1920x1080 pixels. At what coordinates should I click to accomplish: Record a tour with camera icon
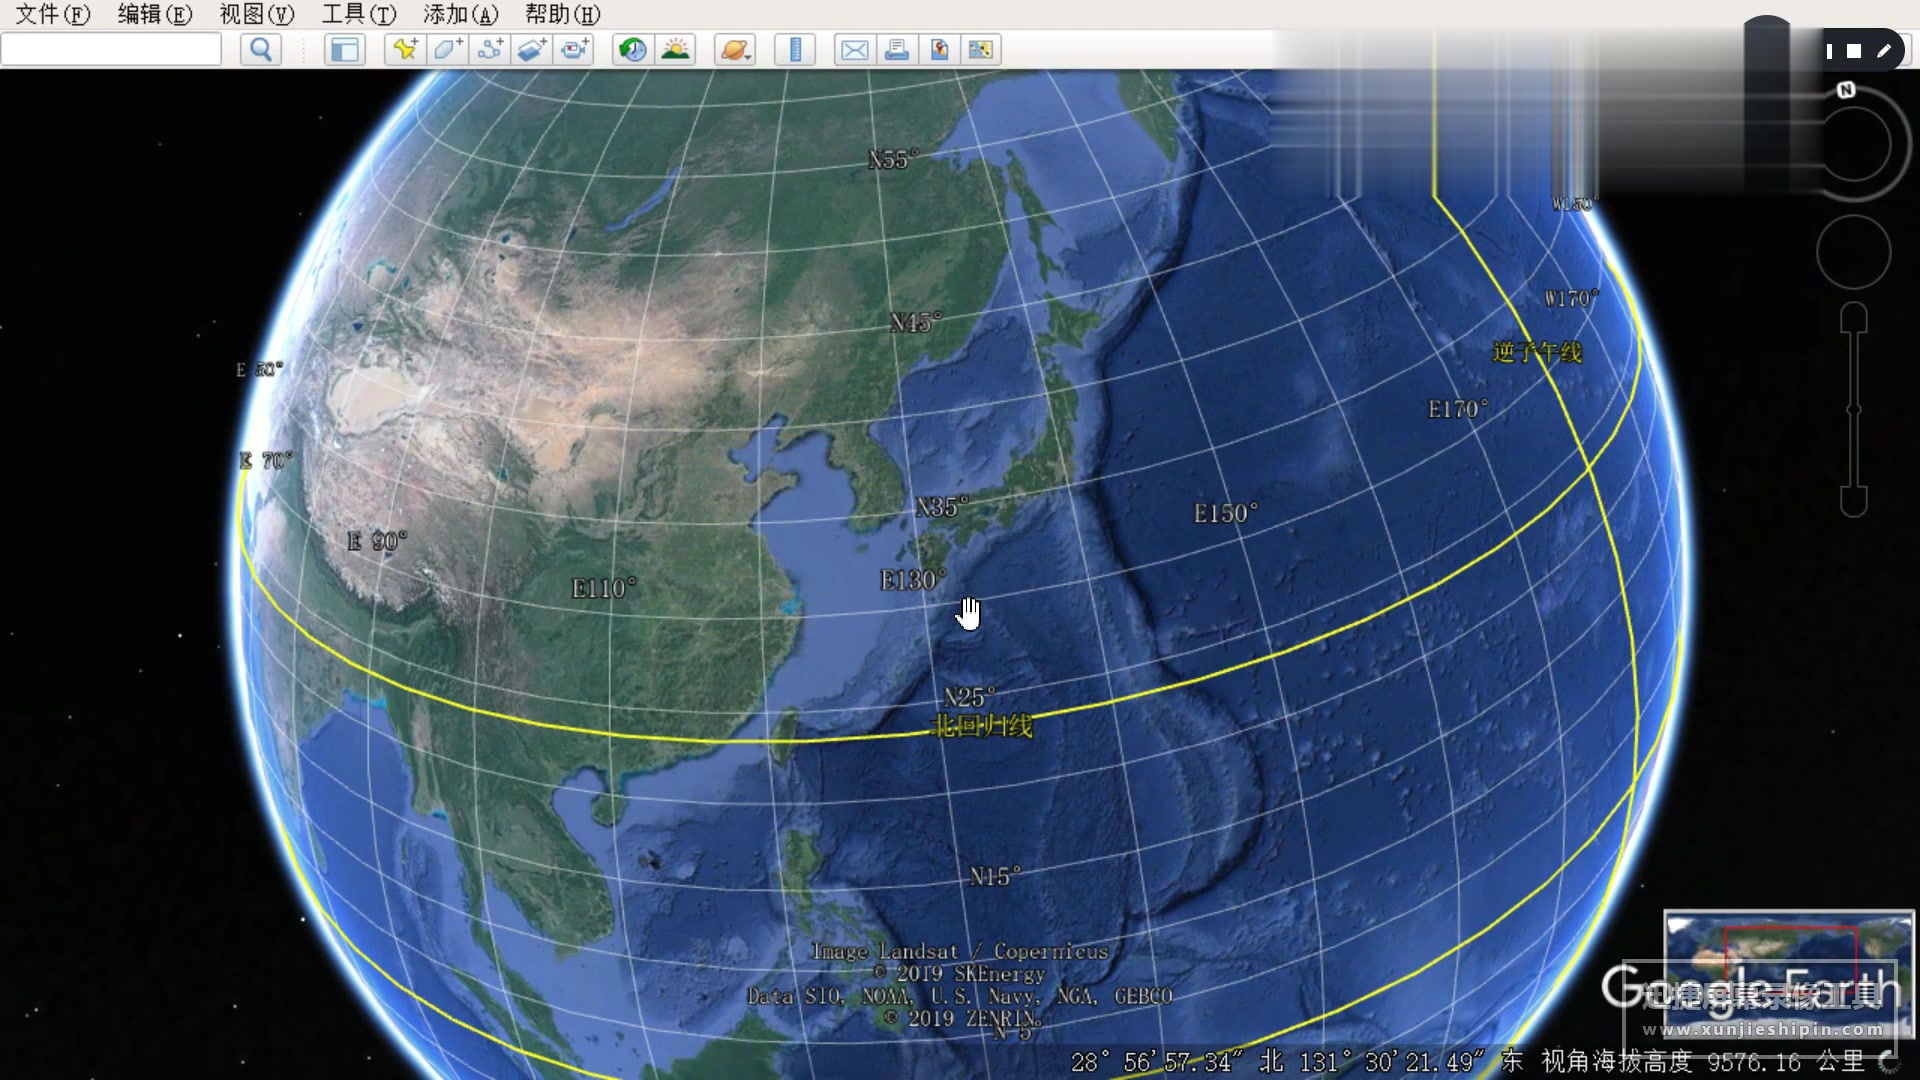[x=574, y=49]
